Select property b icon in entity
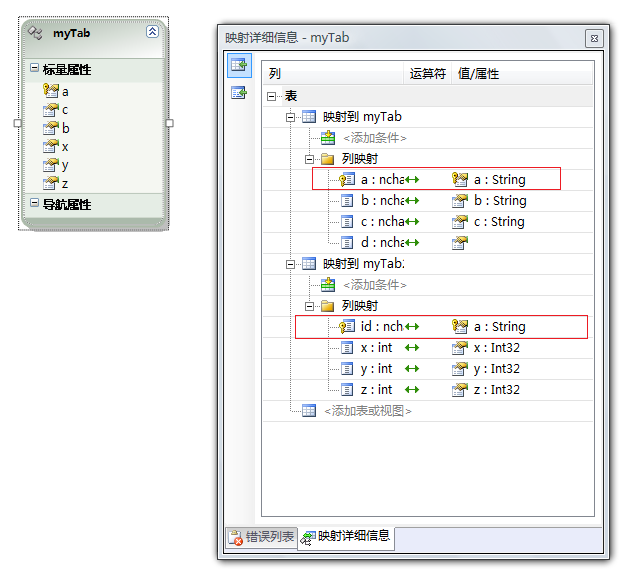 [51, 128]
